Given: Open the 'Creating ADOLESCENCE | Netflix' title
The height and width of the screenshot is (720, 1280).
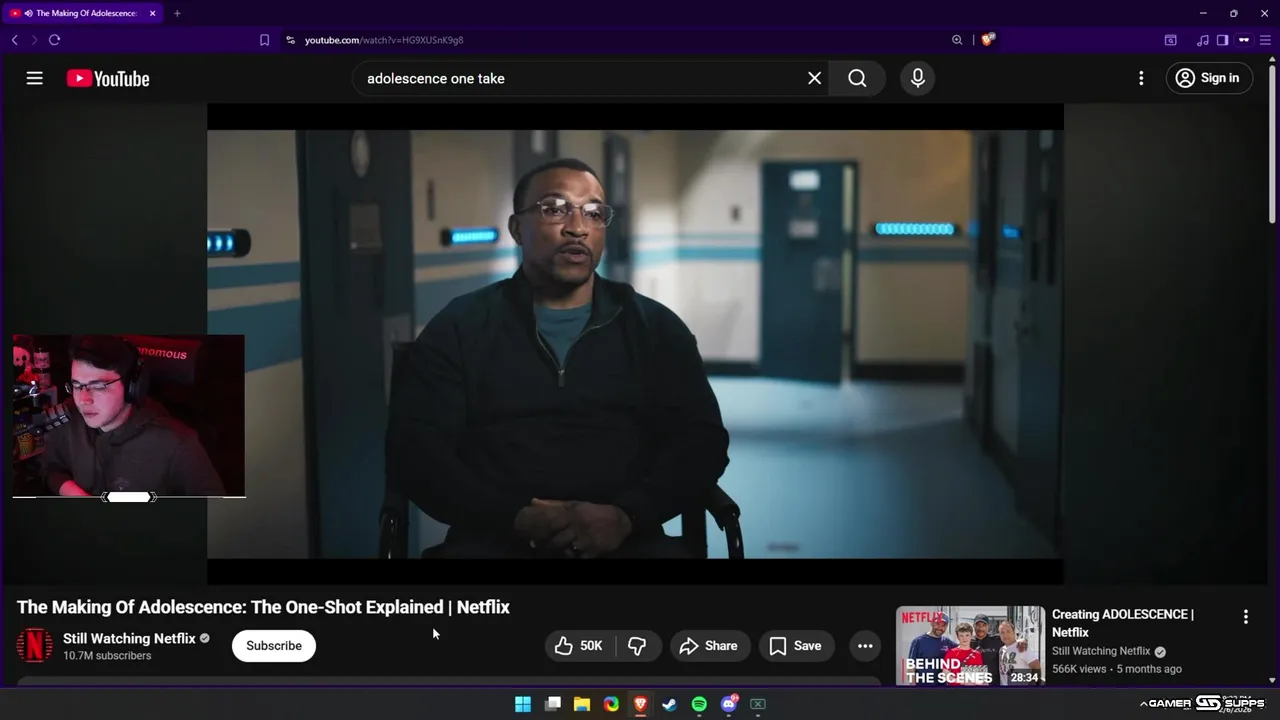Looking at the screenshot, I should 1123,623.
